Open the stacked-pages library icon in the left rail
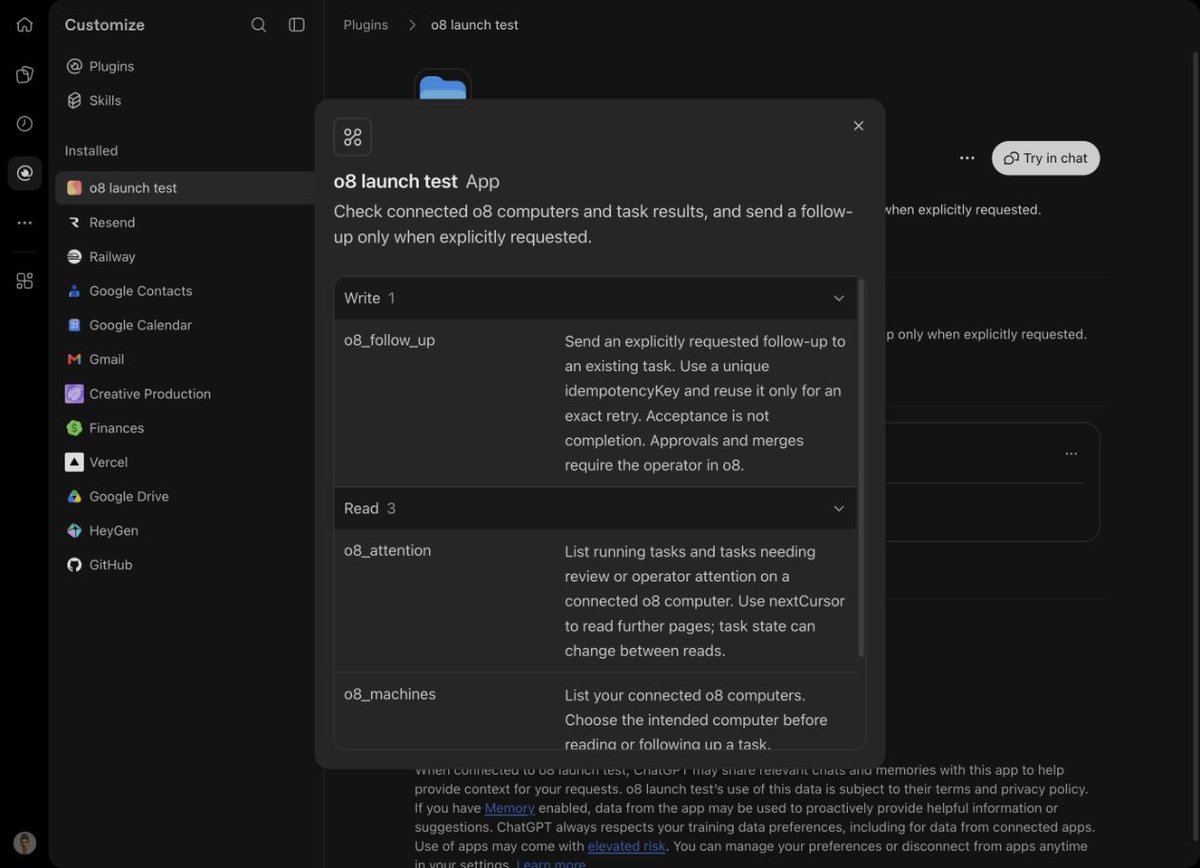Screen dimensions: 1200x868 tap(25, 75)
